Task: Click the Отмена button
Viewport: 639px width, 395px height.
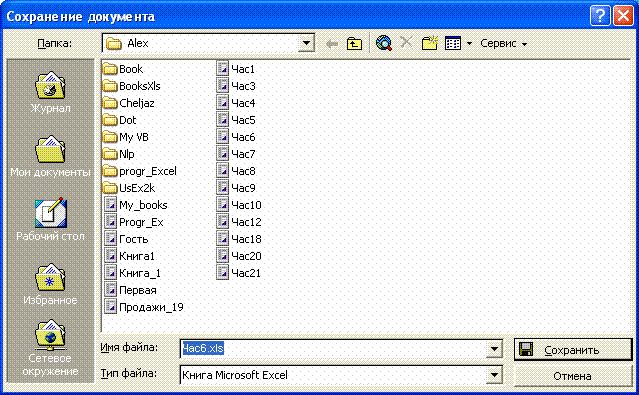Action: [573, 376]
